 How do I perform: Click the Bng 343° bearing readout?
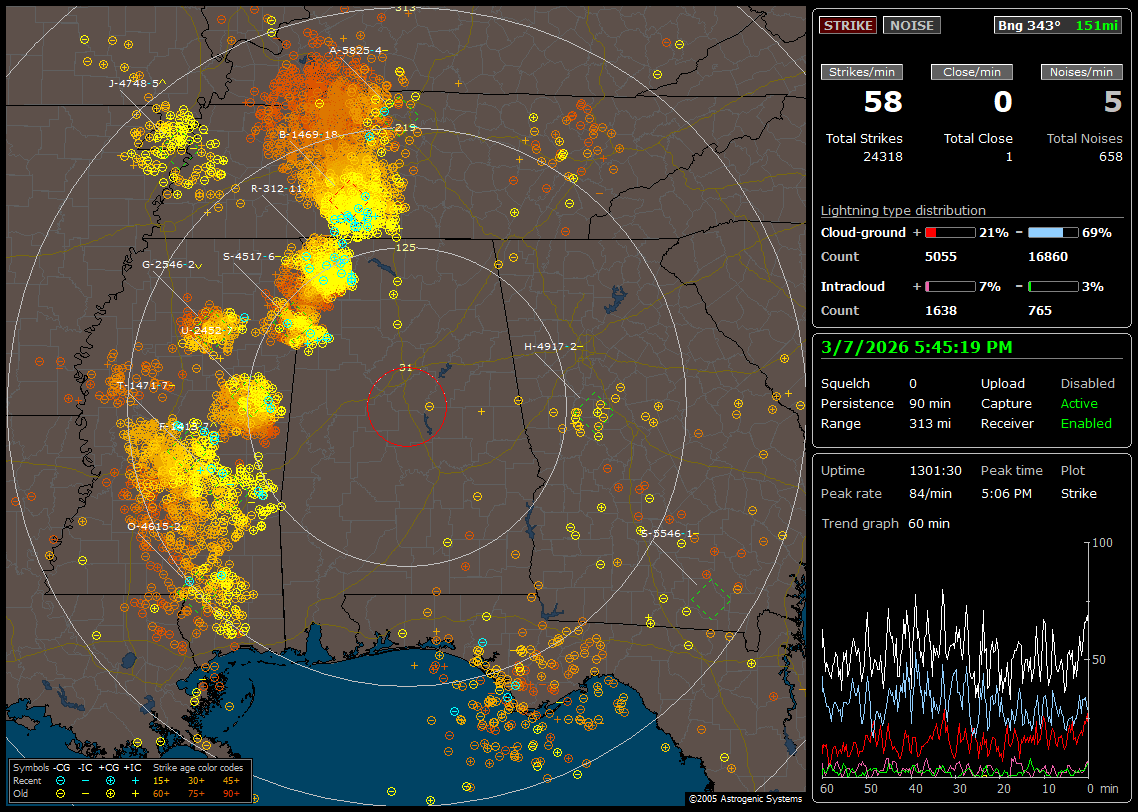pos(1029,26)
